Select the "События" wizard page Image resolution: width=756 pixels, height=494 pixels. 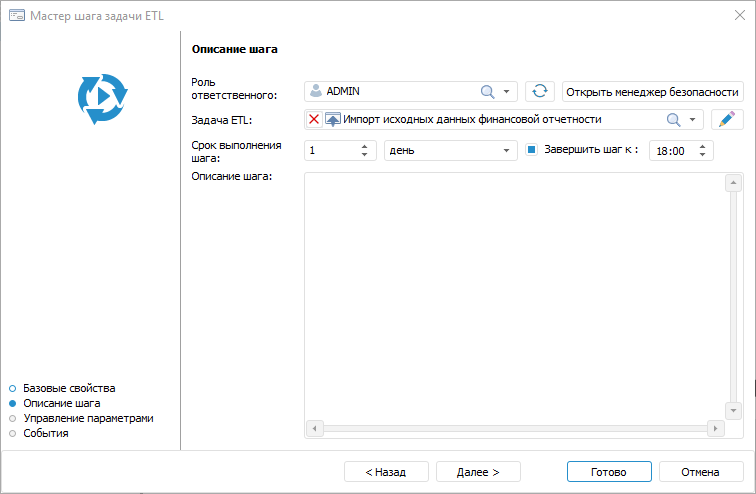(x=45, y=433)
